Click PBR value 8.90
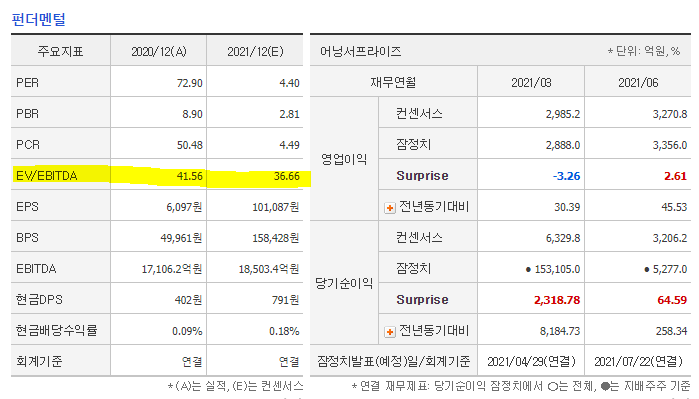Screen dimensions: 699x399 192,114
